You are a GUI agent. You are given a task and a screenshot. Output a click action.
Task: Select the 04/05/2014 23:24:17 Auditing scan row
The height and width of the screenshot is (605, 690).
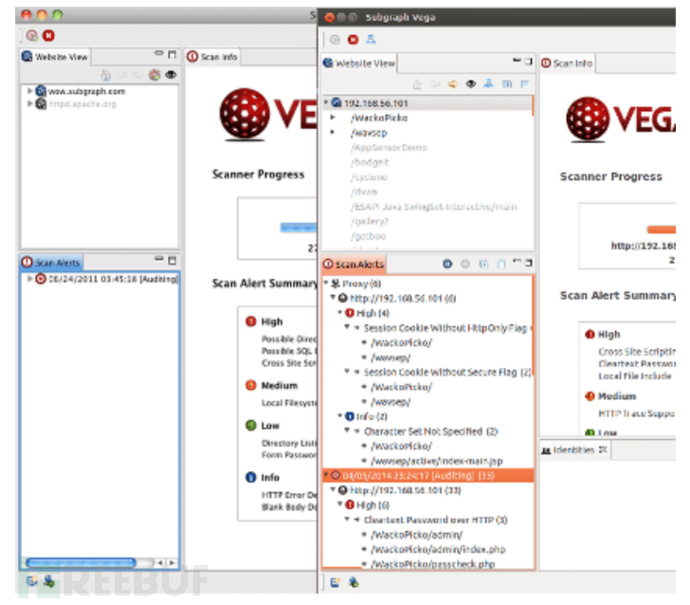point(428,475)
